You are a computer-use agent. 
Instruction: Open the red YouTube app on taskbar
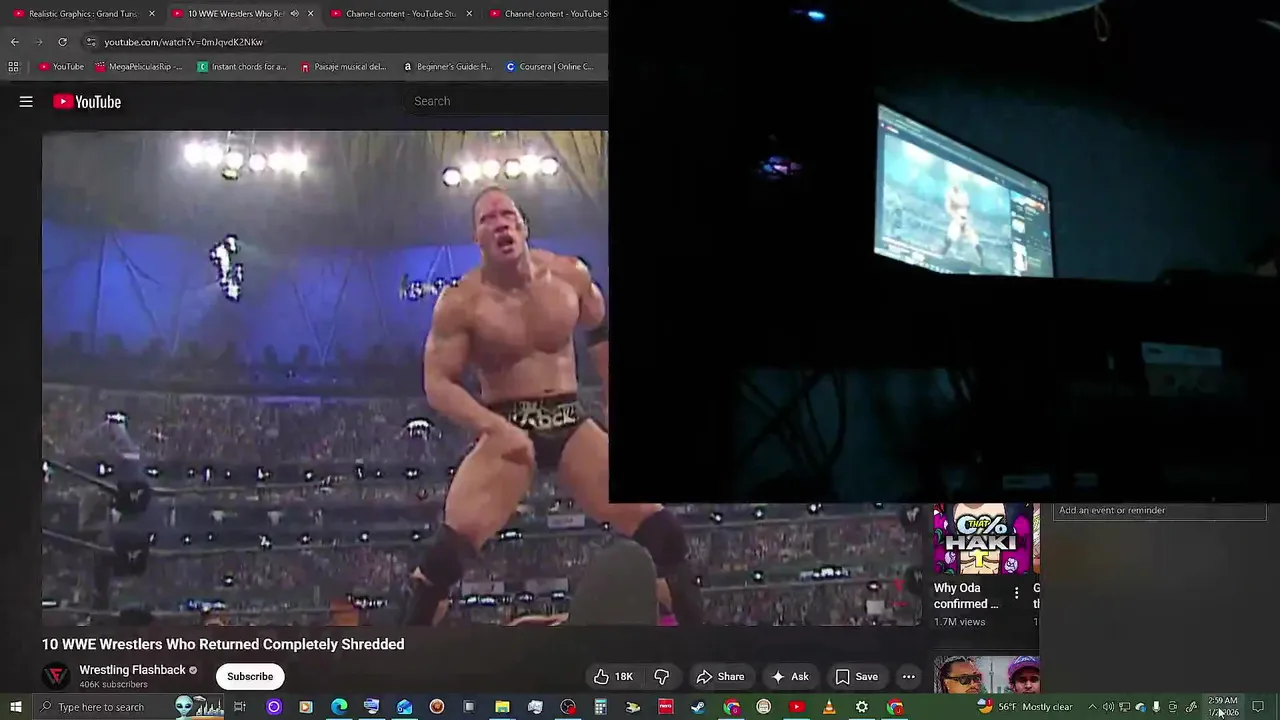796,707
